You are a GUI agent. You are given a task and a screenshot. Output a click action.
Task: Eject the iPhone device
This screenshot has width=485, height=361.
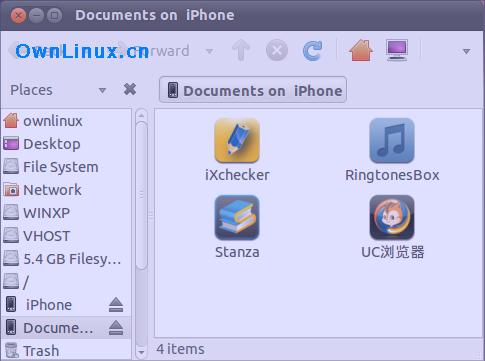(x=116, y=305)
